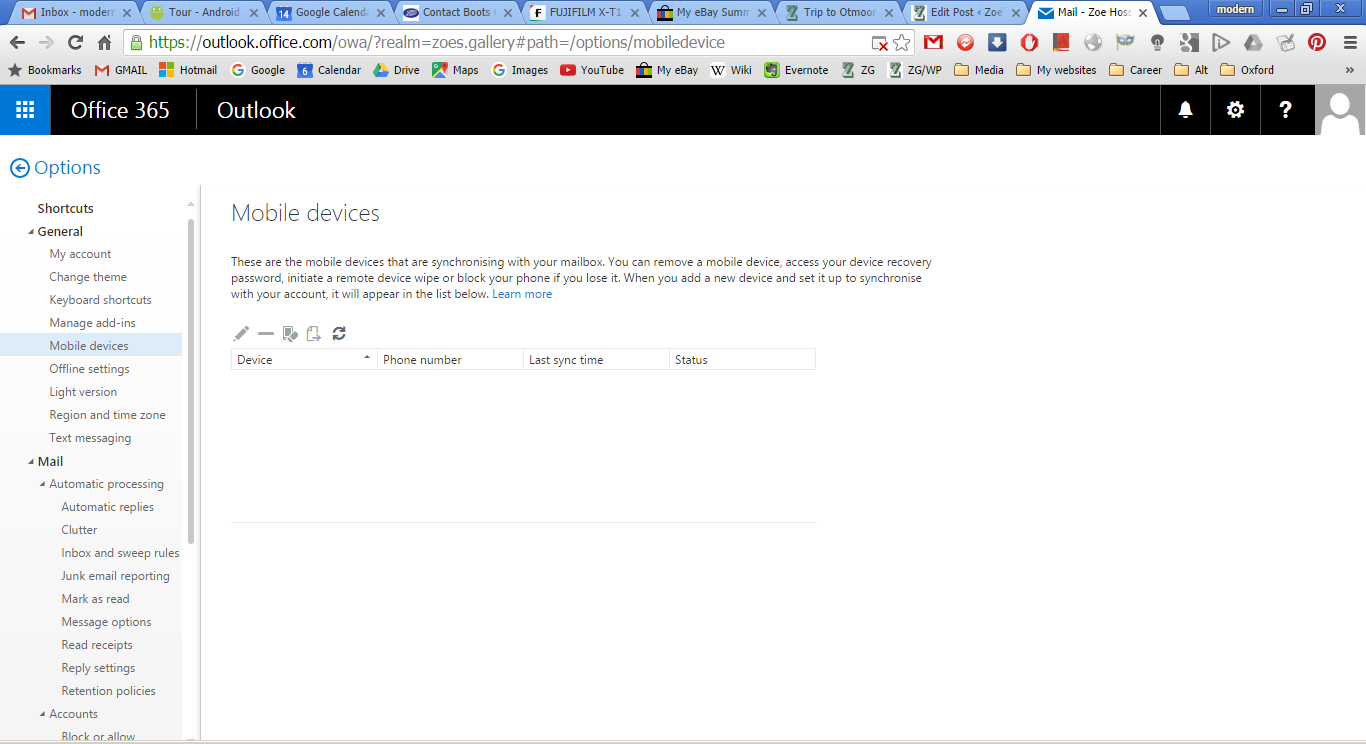Open Region and time zone settings
The height and width of the screenshot is (744, 1366).
[x=107, y=415]
